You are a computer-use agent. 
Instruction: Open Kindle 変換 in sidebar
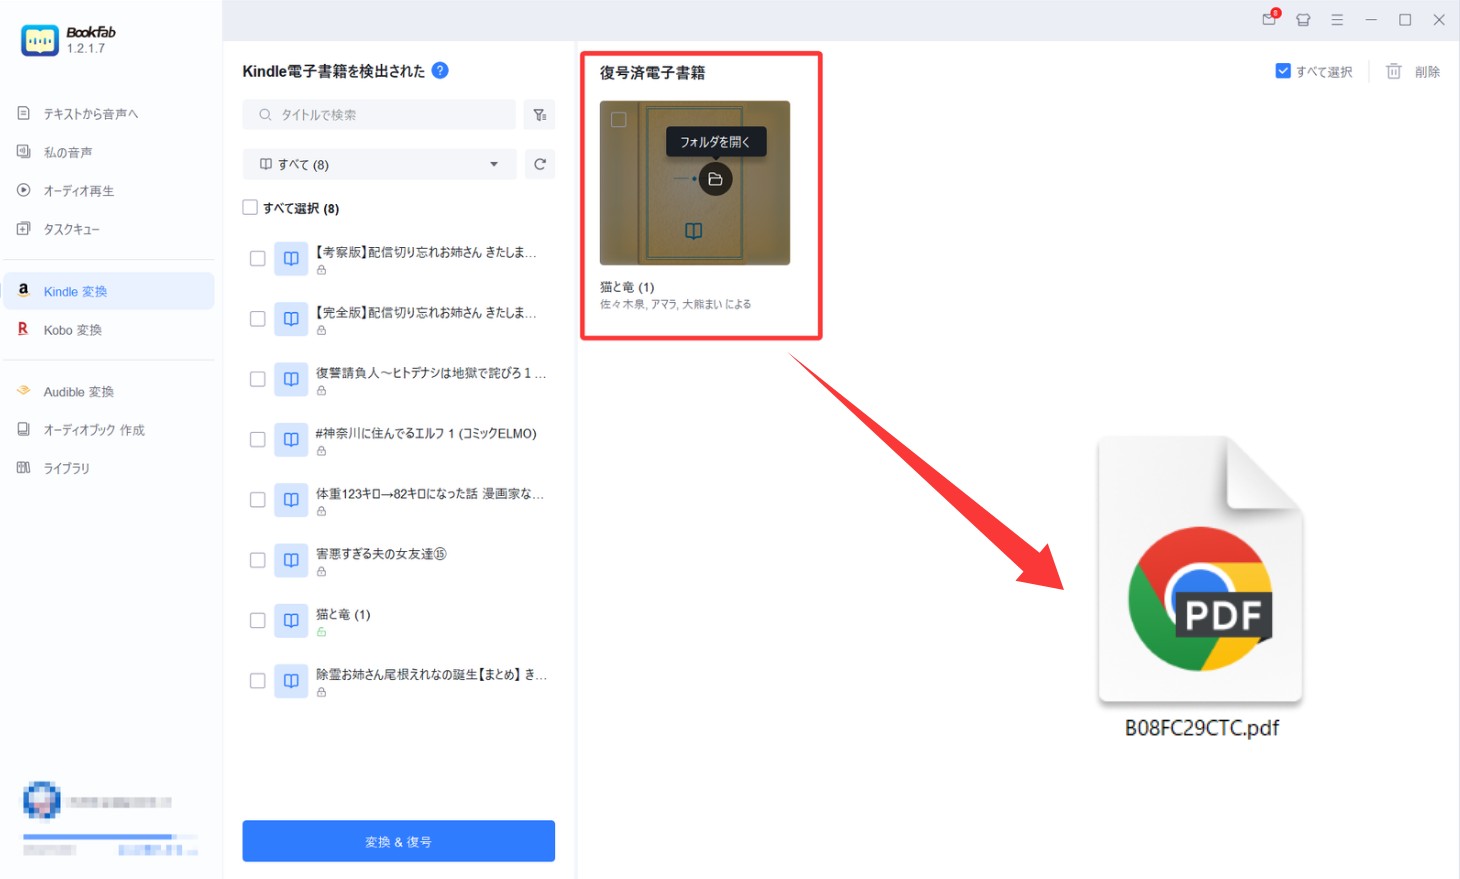pos(75,291)
